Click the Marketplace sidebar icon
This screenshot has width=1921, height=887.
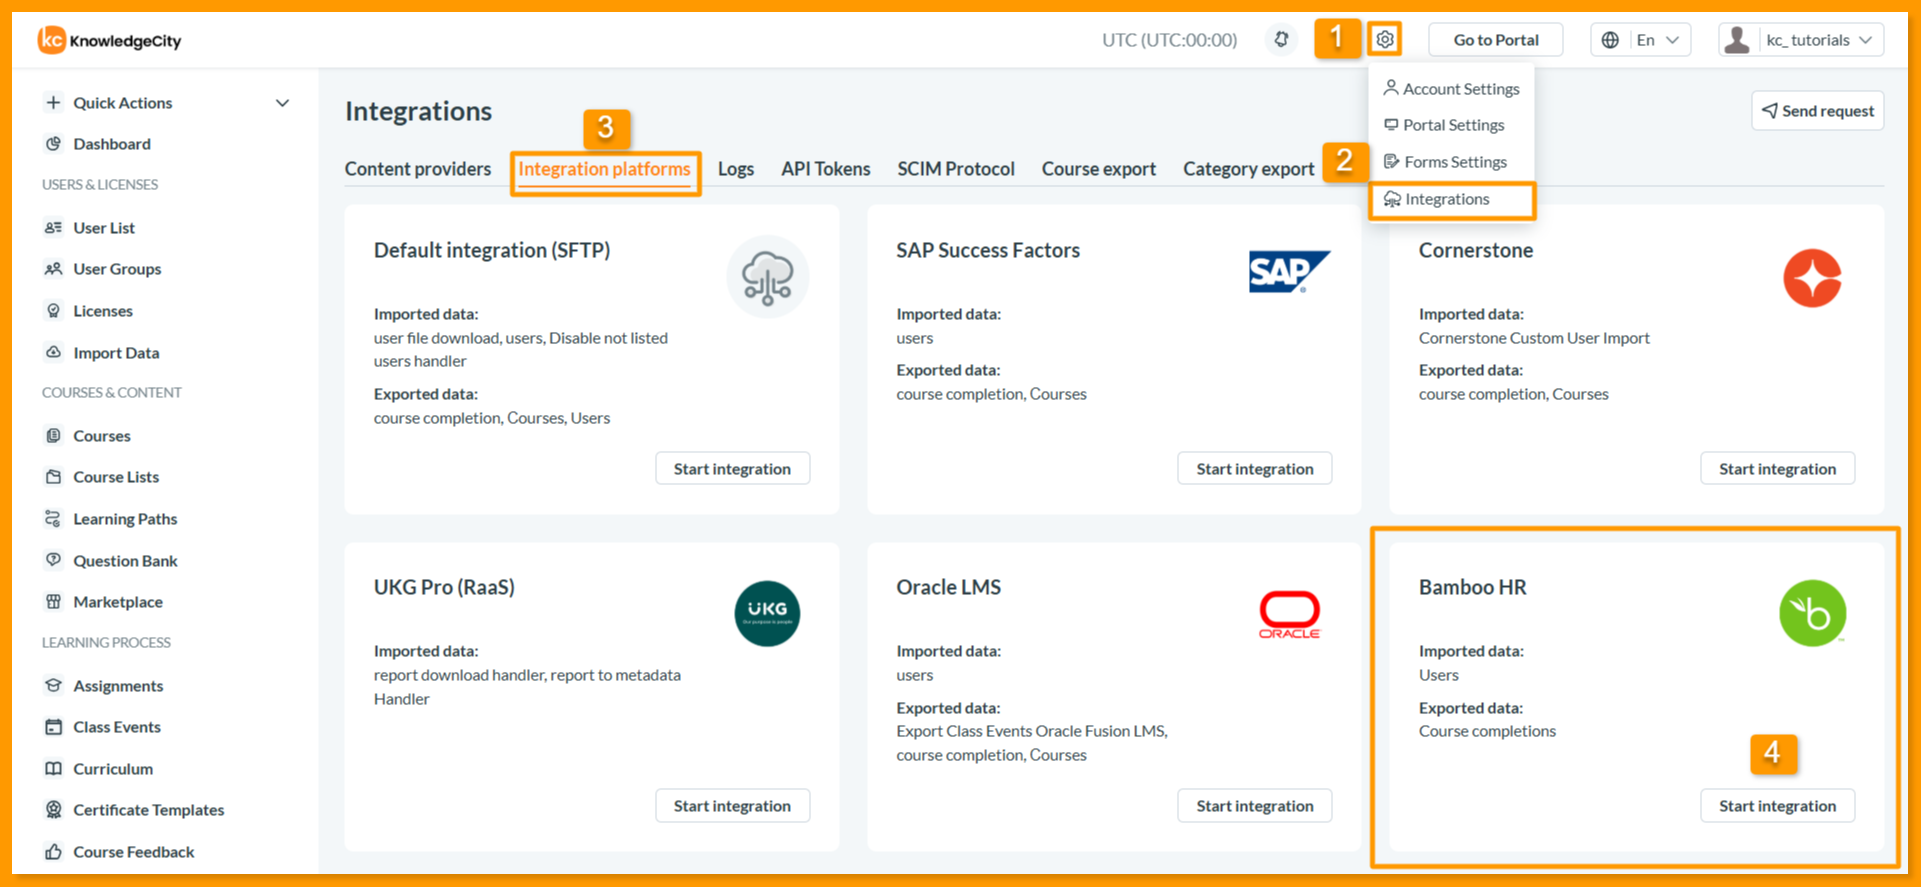54,602
